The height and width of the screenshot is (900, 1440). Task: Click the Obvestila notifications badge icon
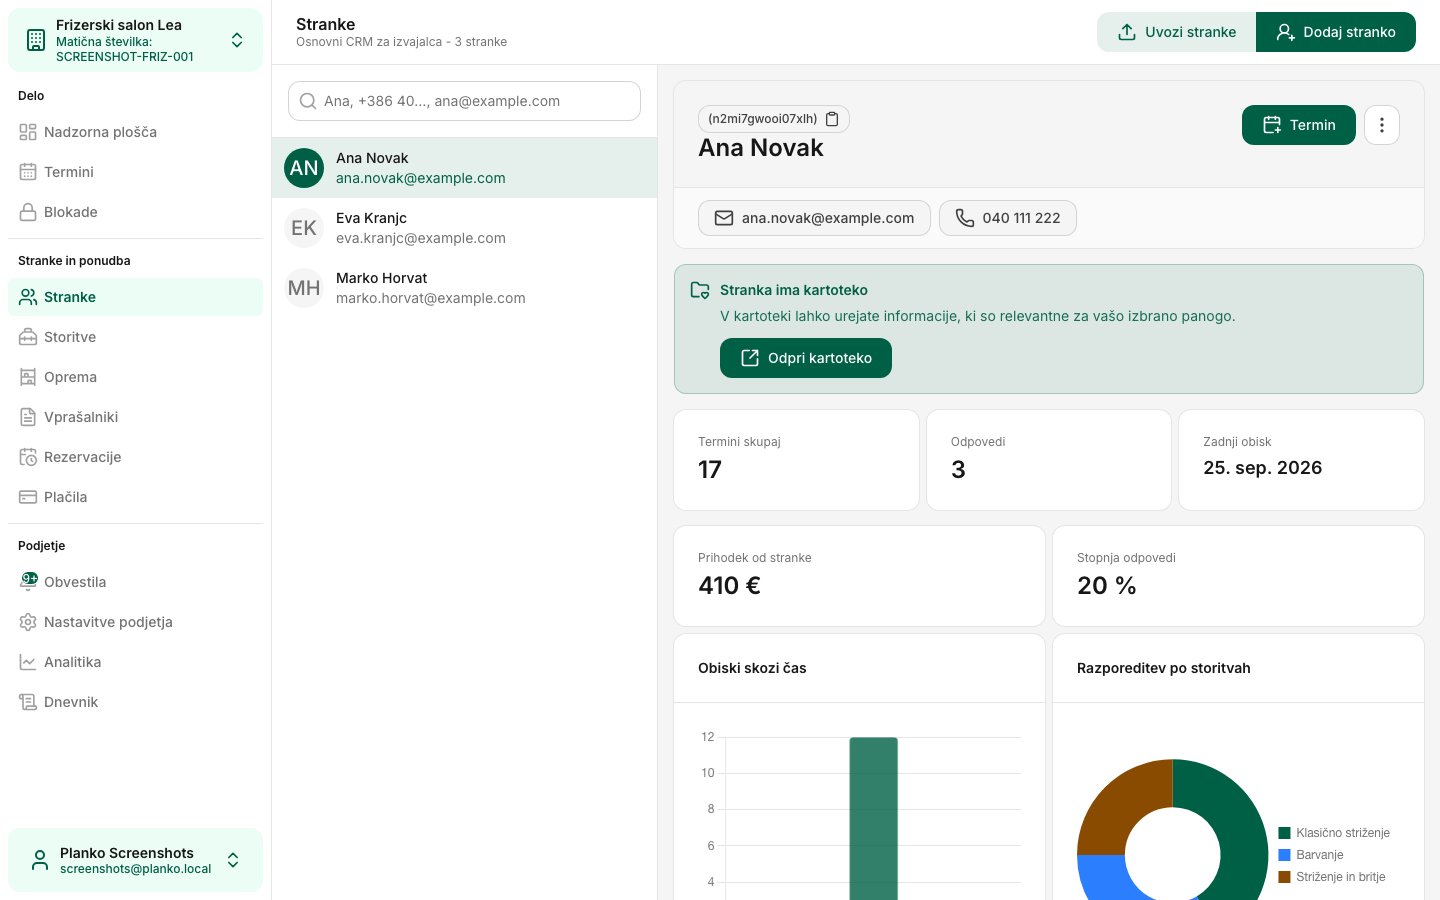(29, 581)
